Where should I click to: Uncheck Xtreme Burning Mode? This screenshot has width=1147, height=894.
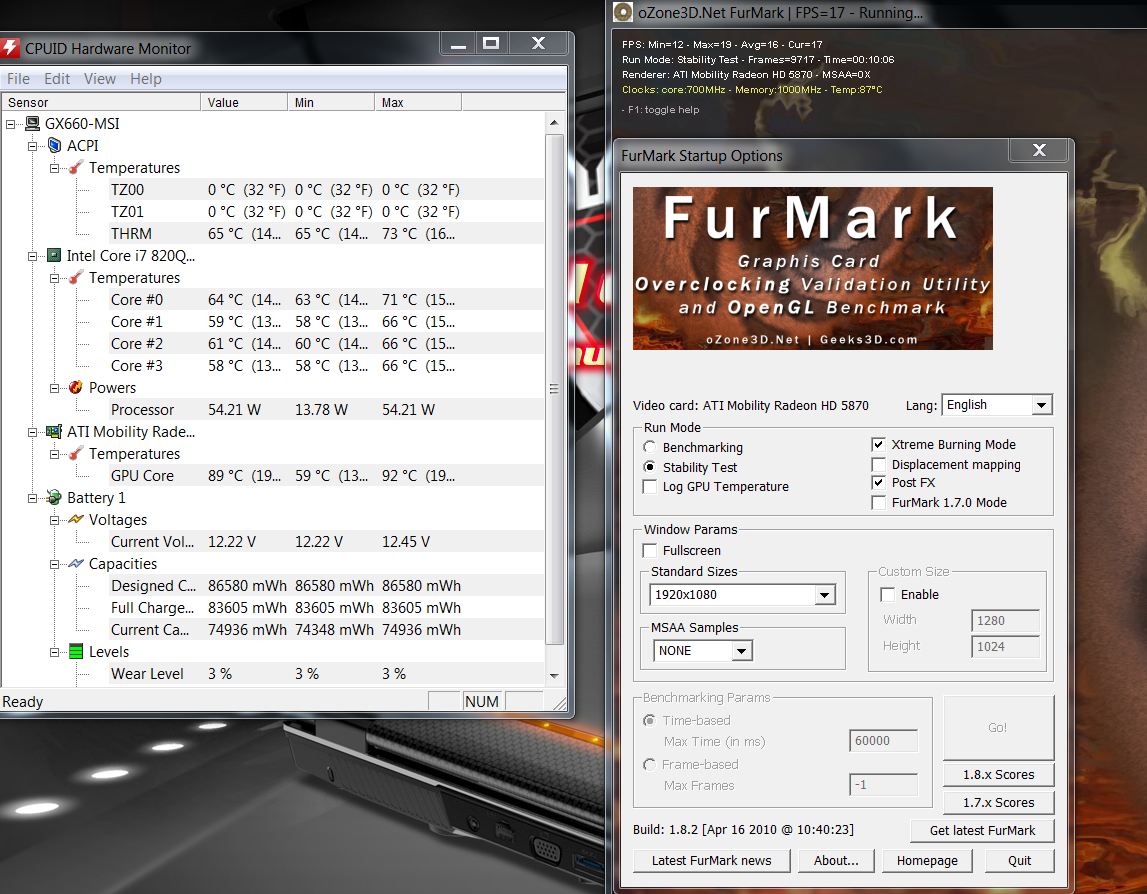click(879, 444)
